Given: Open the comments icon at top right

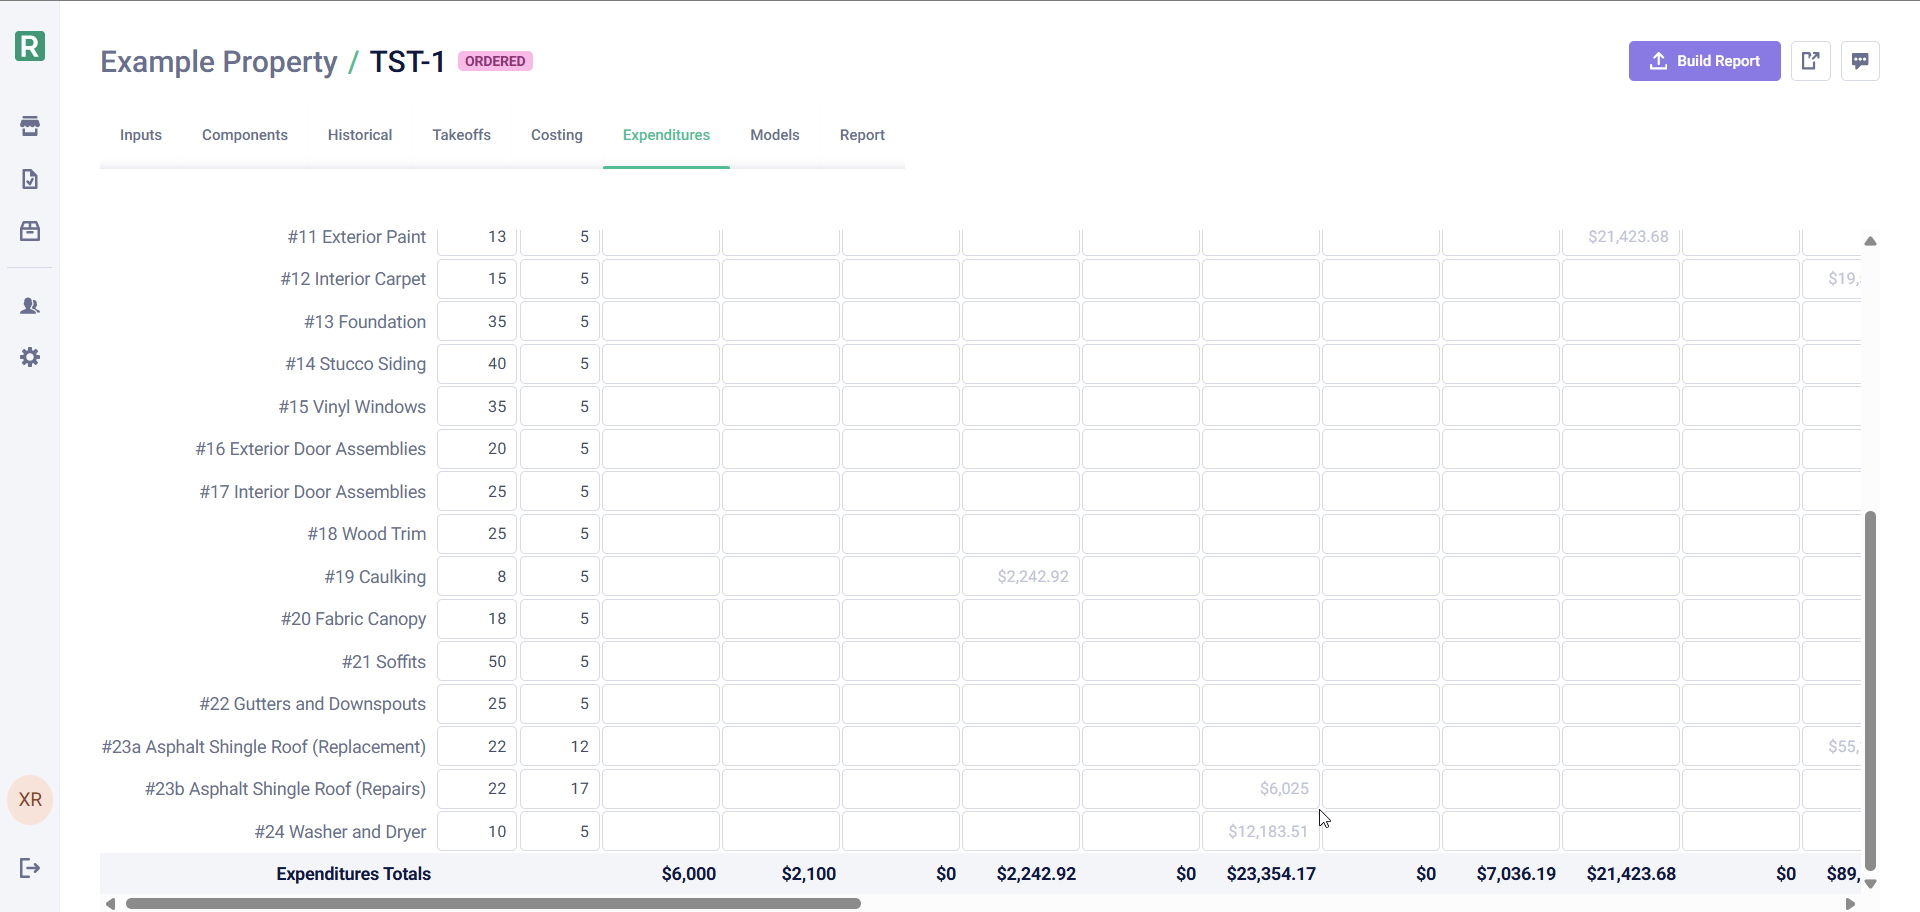Looking at the screenshot, I should (1861, 61).
